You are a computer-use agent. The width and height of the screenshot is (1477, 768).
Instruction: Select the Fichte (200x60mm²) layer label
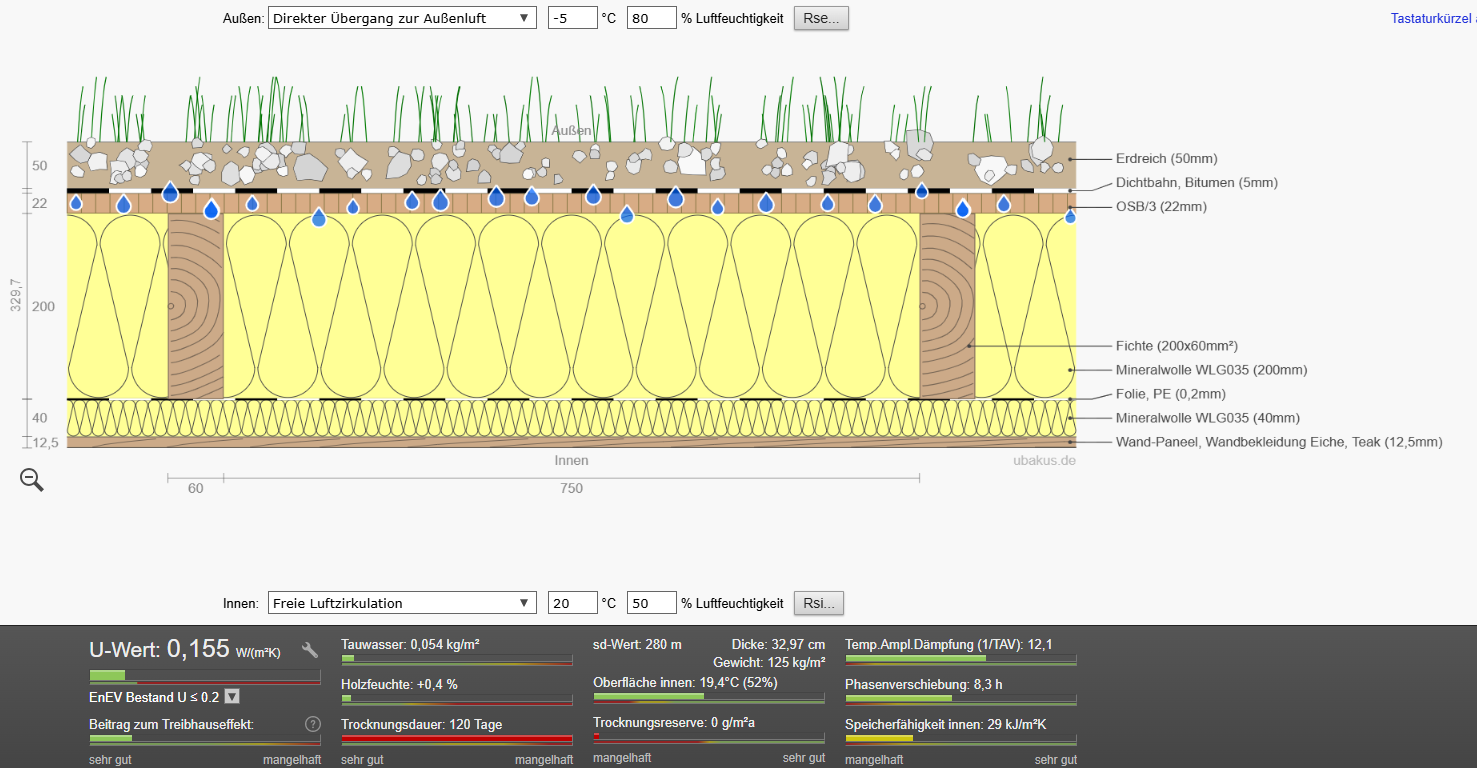point(1177,346)
